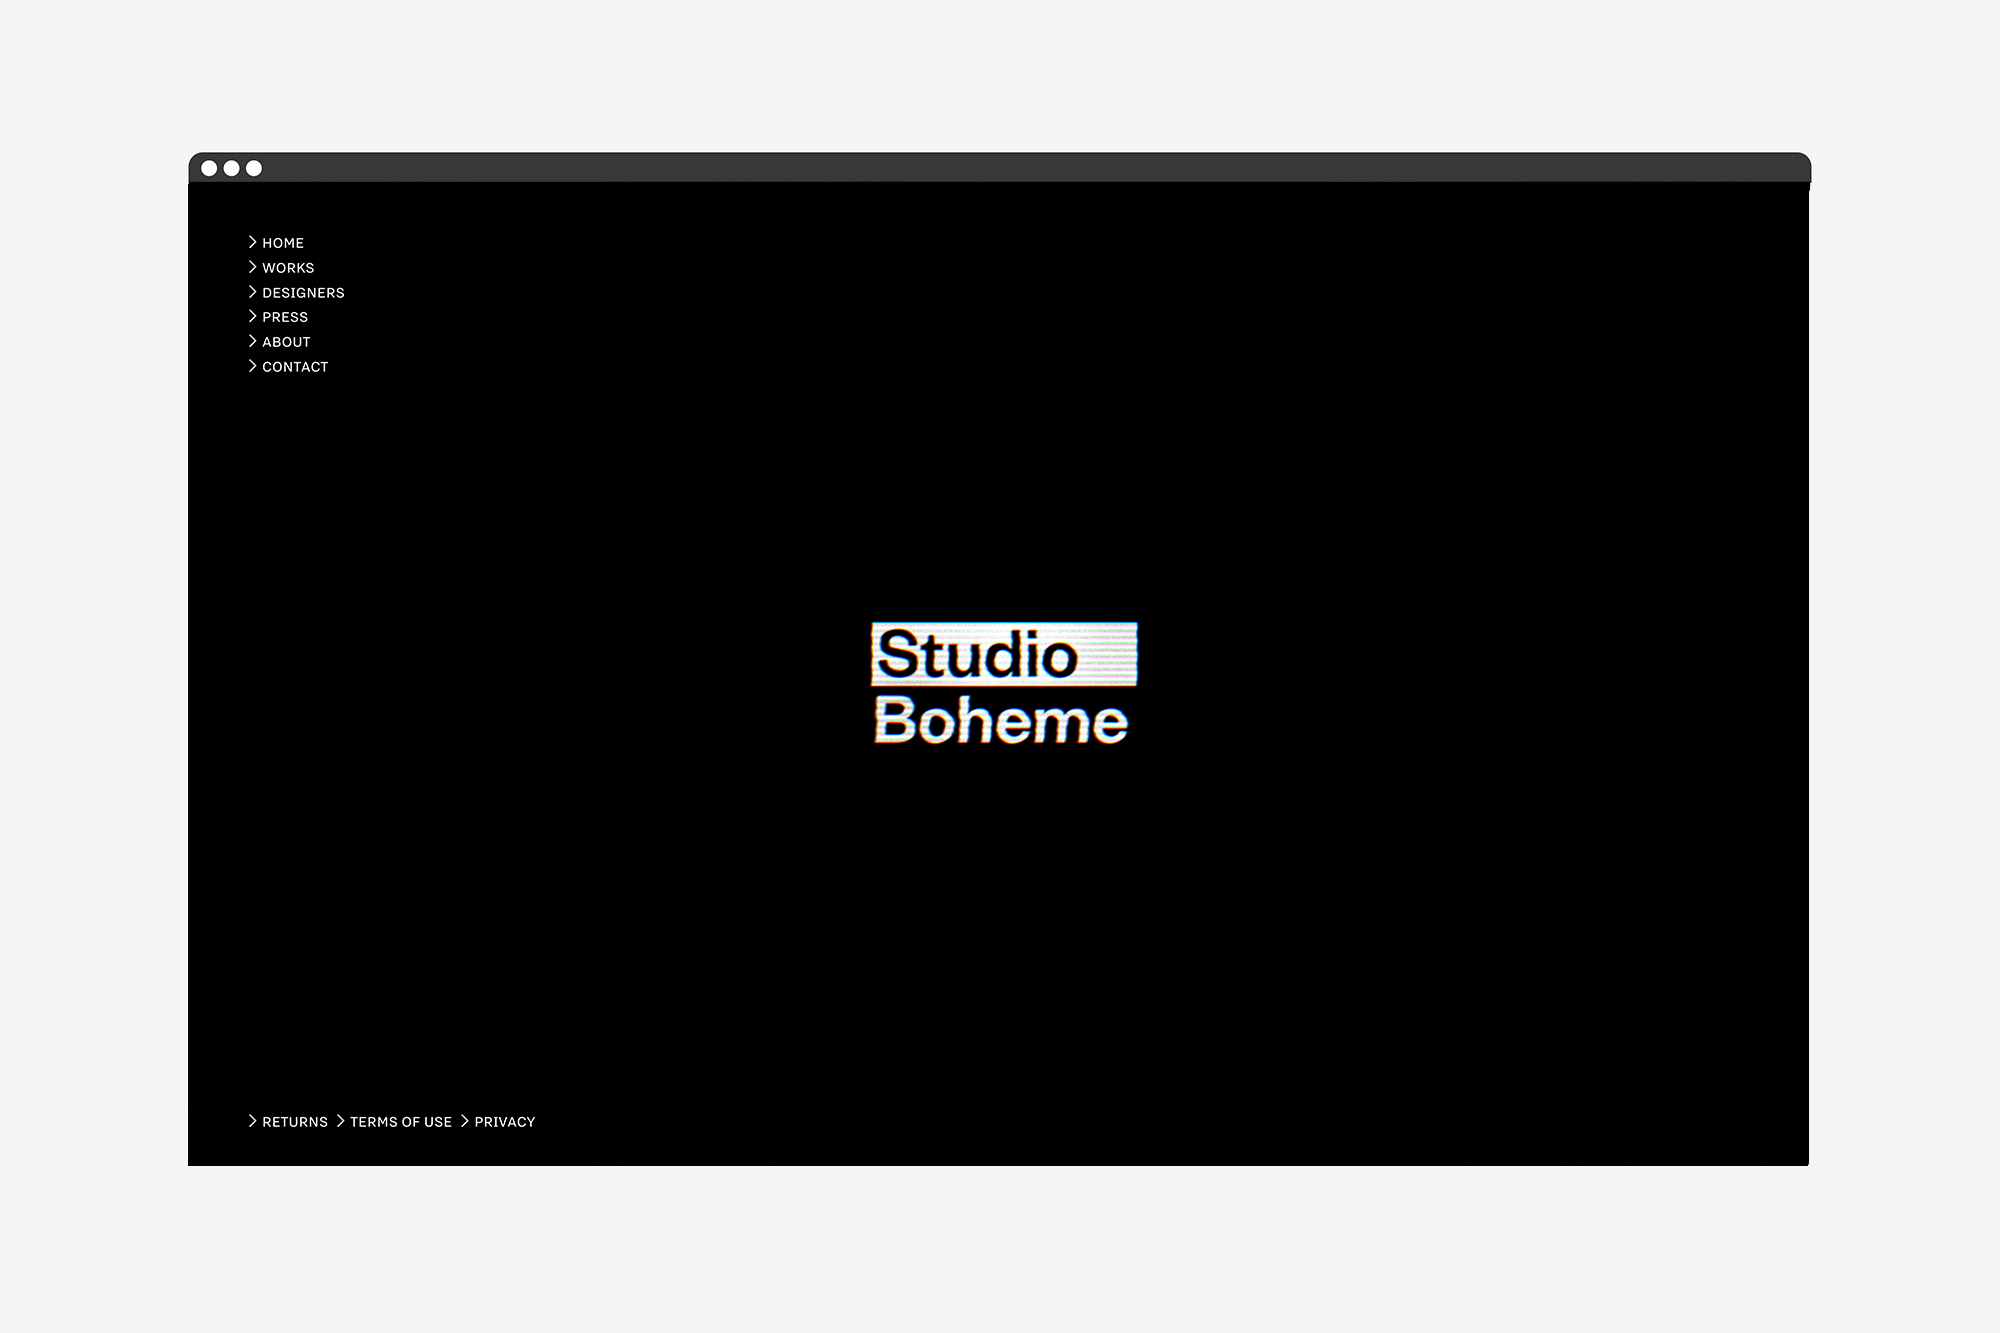View the TERMS OF USE page

(x=401, y=1122)
